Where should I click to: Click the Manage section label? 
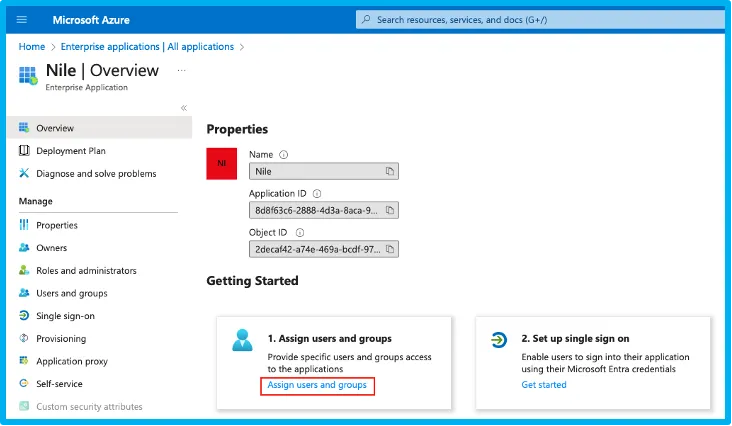[35, 201]
